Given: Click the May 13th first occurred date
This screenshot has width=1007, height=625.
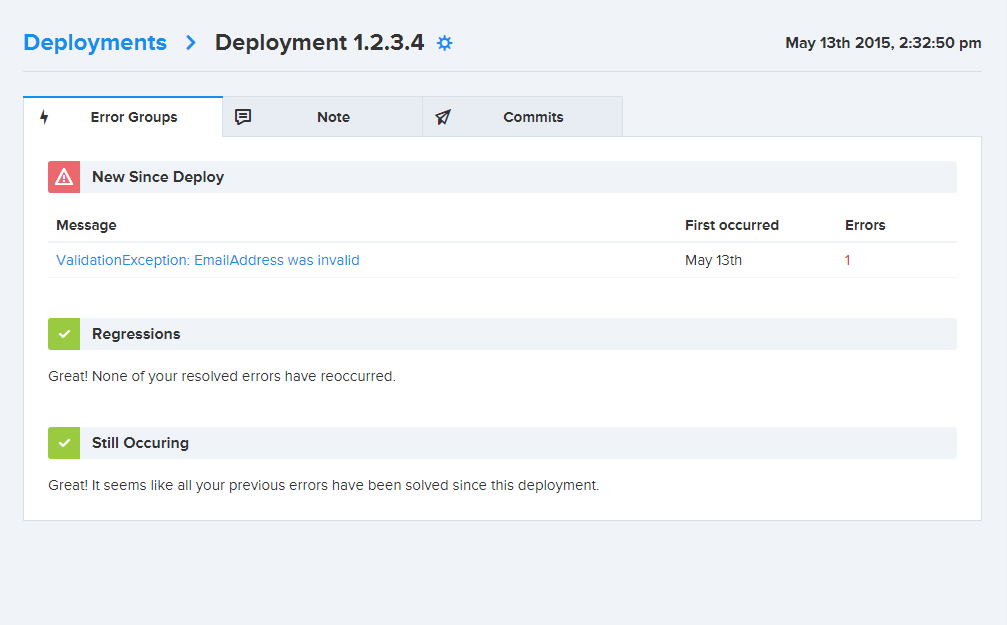Looking at the screenshot, I should (714, 260).
